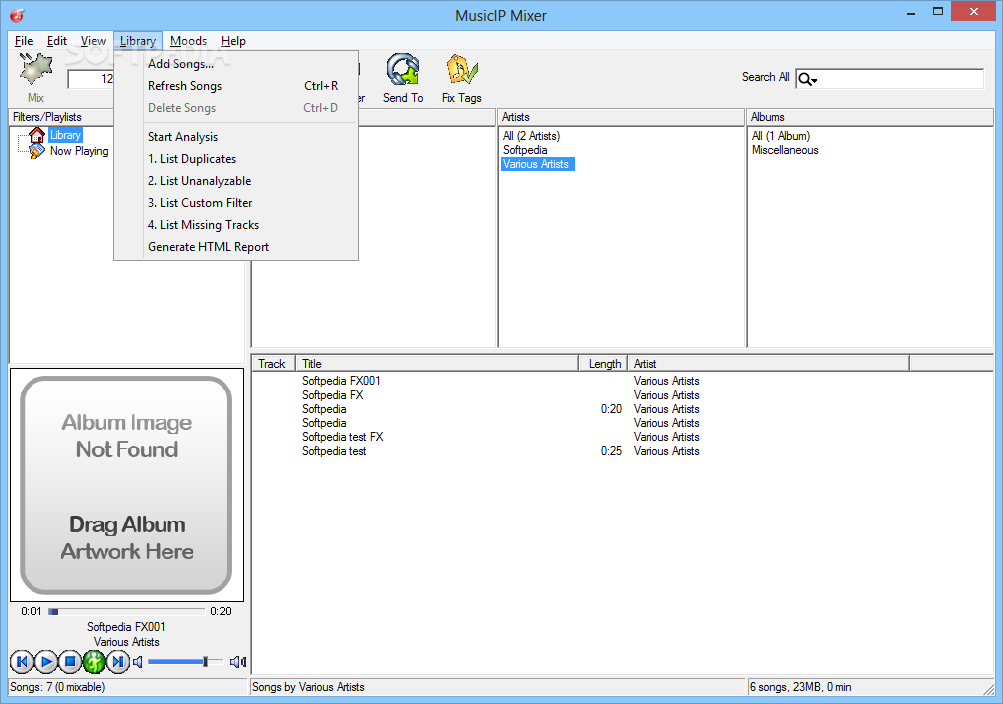Open the search magnifier dropdown
Image resolution: width=1003 pixels, height=704 pixels.
click(808, 79)
